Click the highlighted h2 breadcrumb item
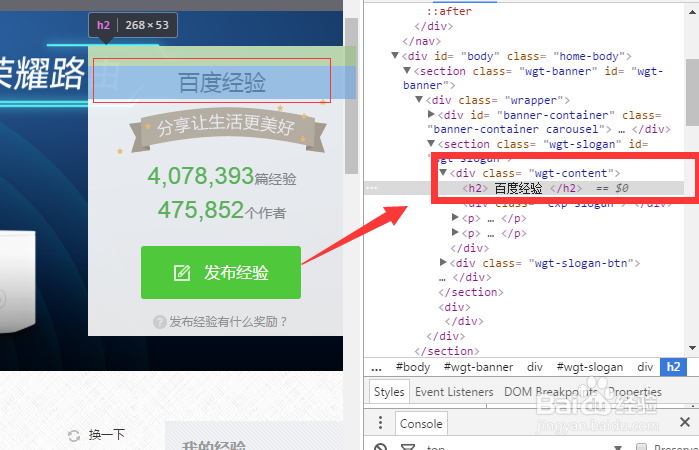 673,367
